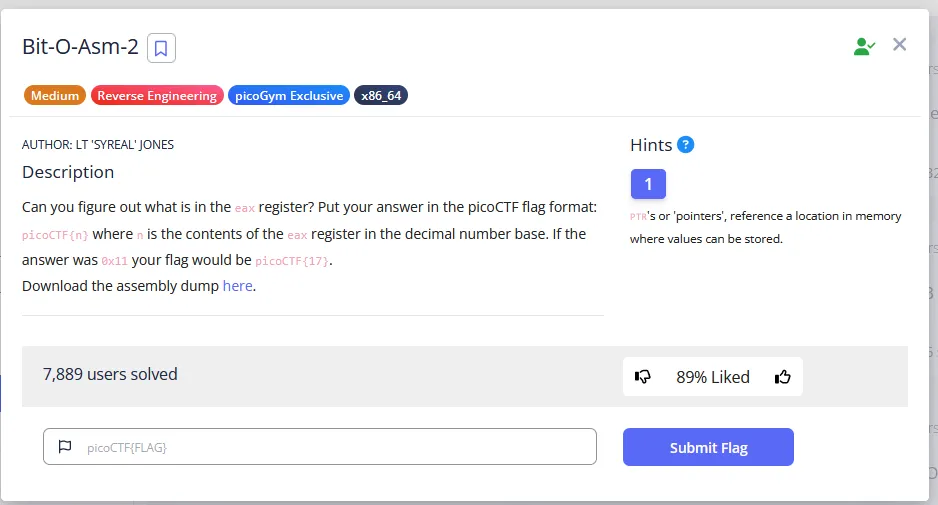
Task: Click the picoCTF{17} example flag text
Action: tap(292, 261)
